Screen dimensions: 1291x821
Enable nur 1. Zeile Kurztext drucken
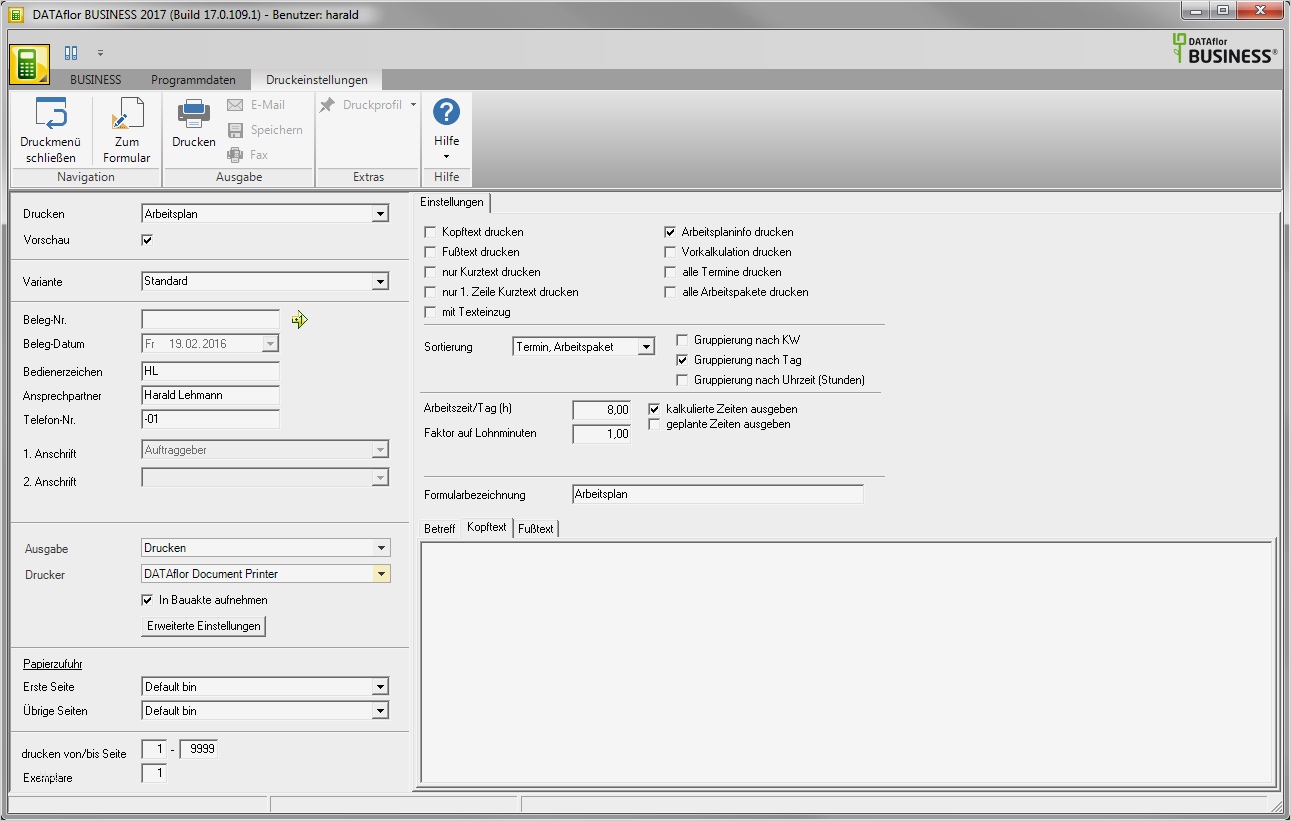(x=431, y=292)
